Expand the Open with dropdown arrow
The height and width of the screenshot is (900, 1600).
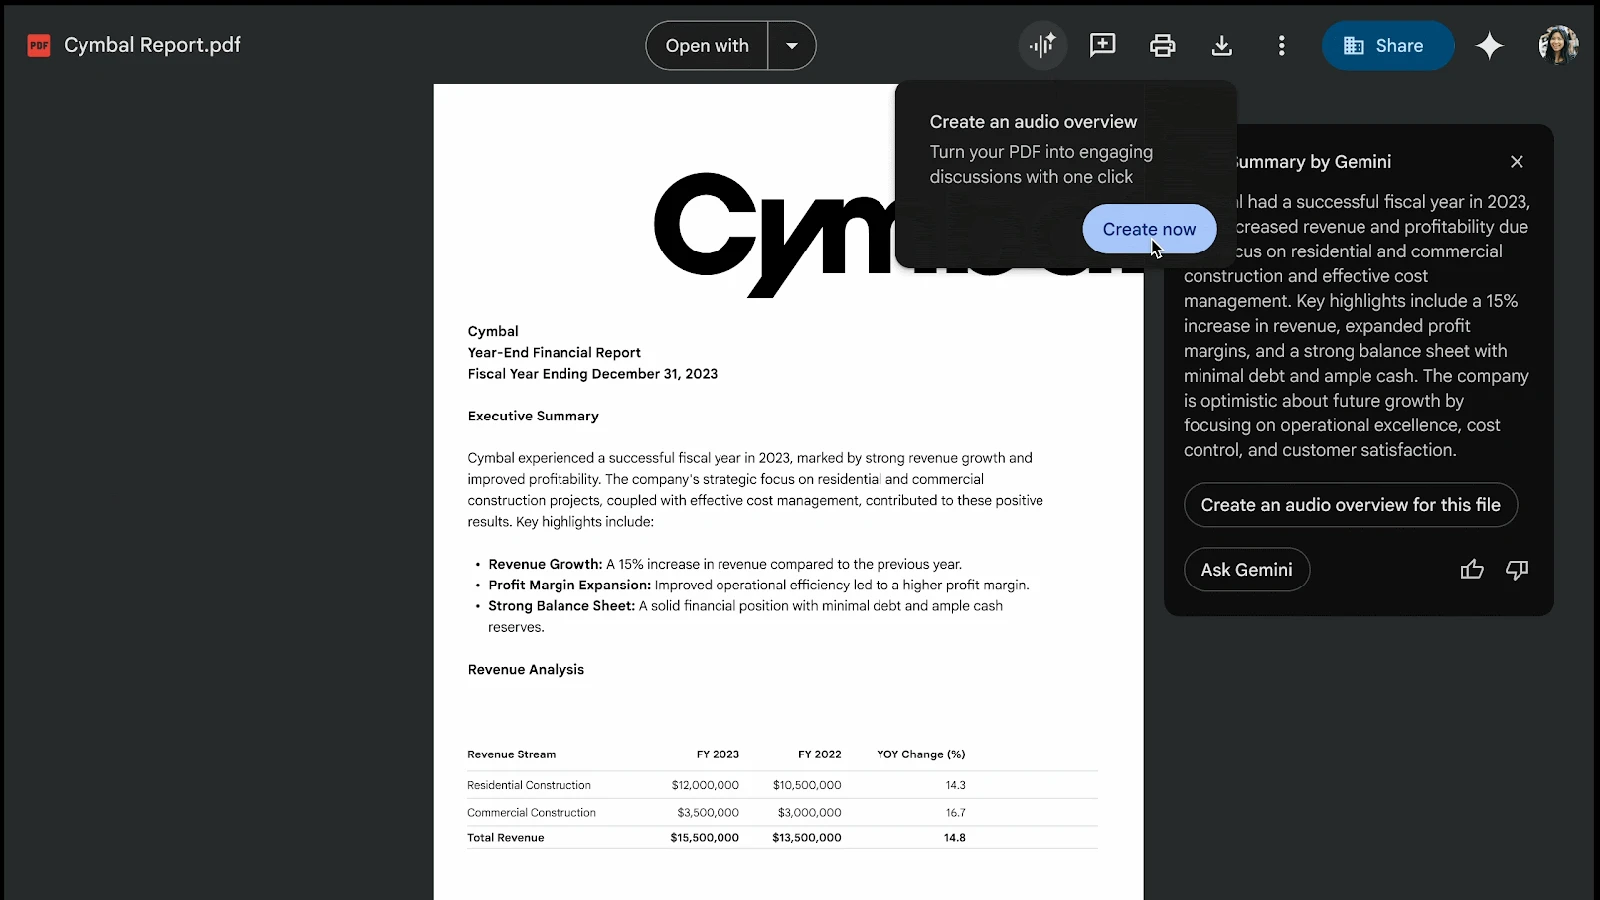click(791, 45)
